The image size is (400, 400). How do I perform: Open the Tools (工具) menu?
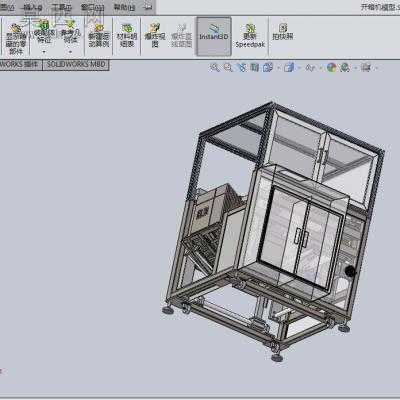pyautogui.click(x=62, y=7)
